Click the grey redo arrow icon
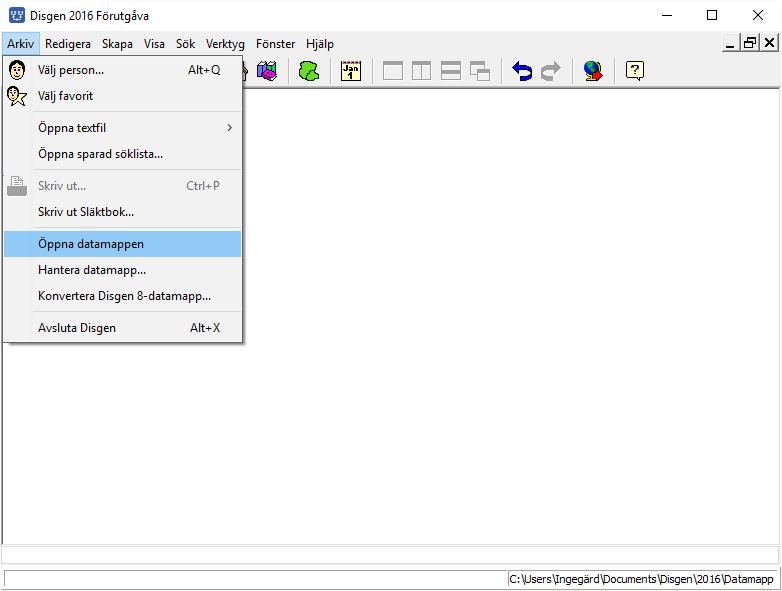Screen dimensions: 782x591 click(x=551, y=71)
